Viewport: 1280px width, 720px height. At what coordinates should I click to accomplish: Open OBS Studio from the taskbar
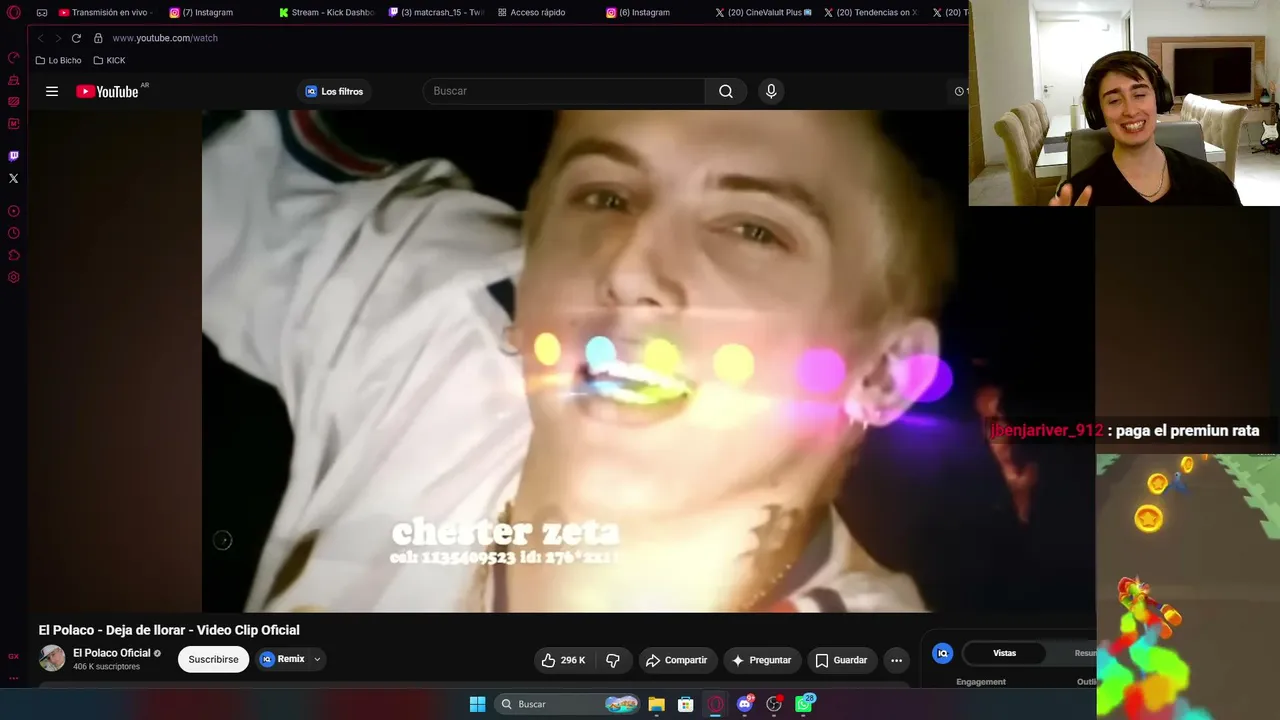774,704
